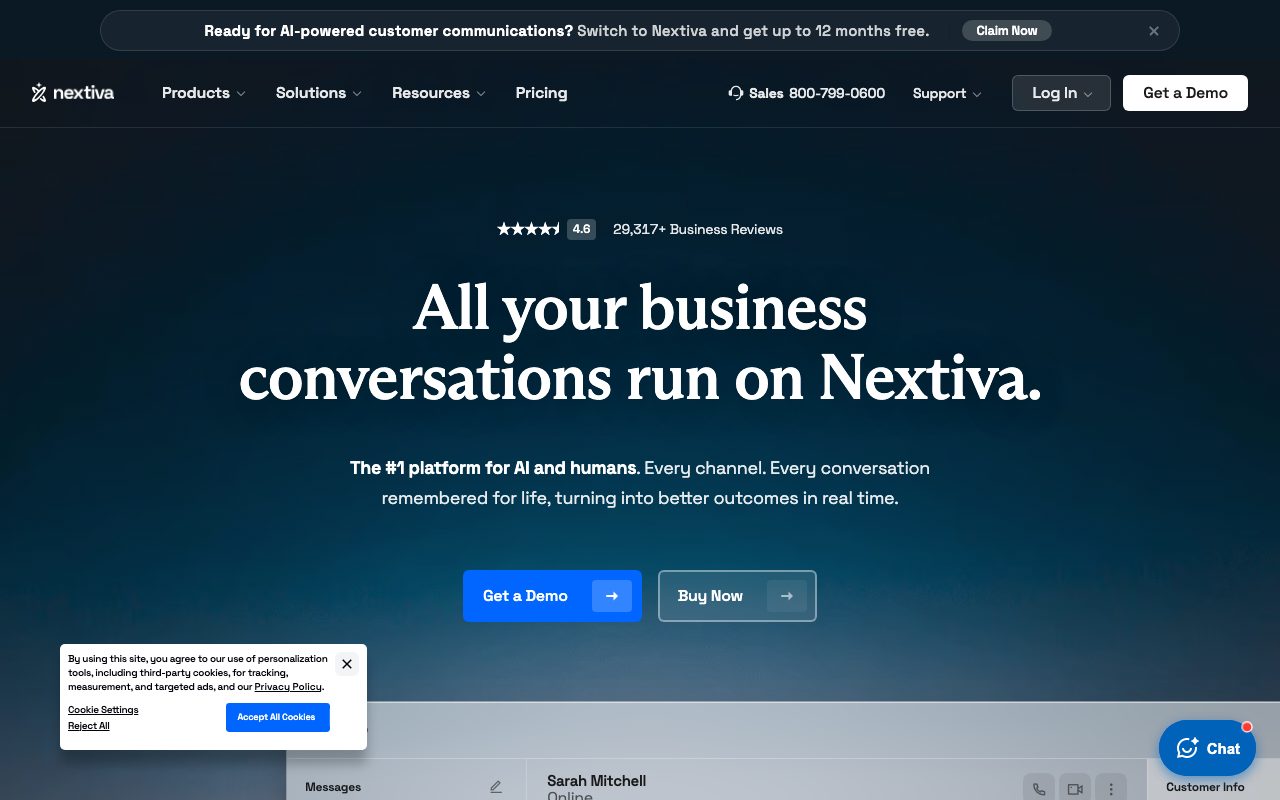Open the Support dropdown

tap(947, 93)
